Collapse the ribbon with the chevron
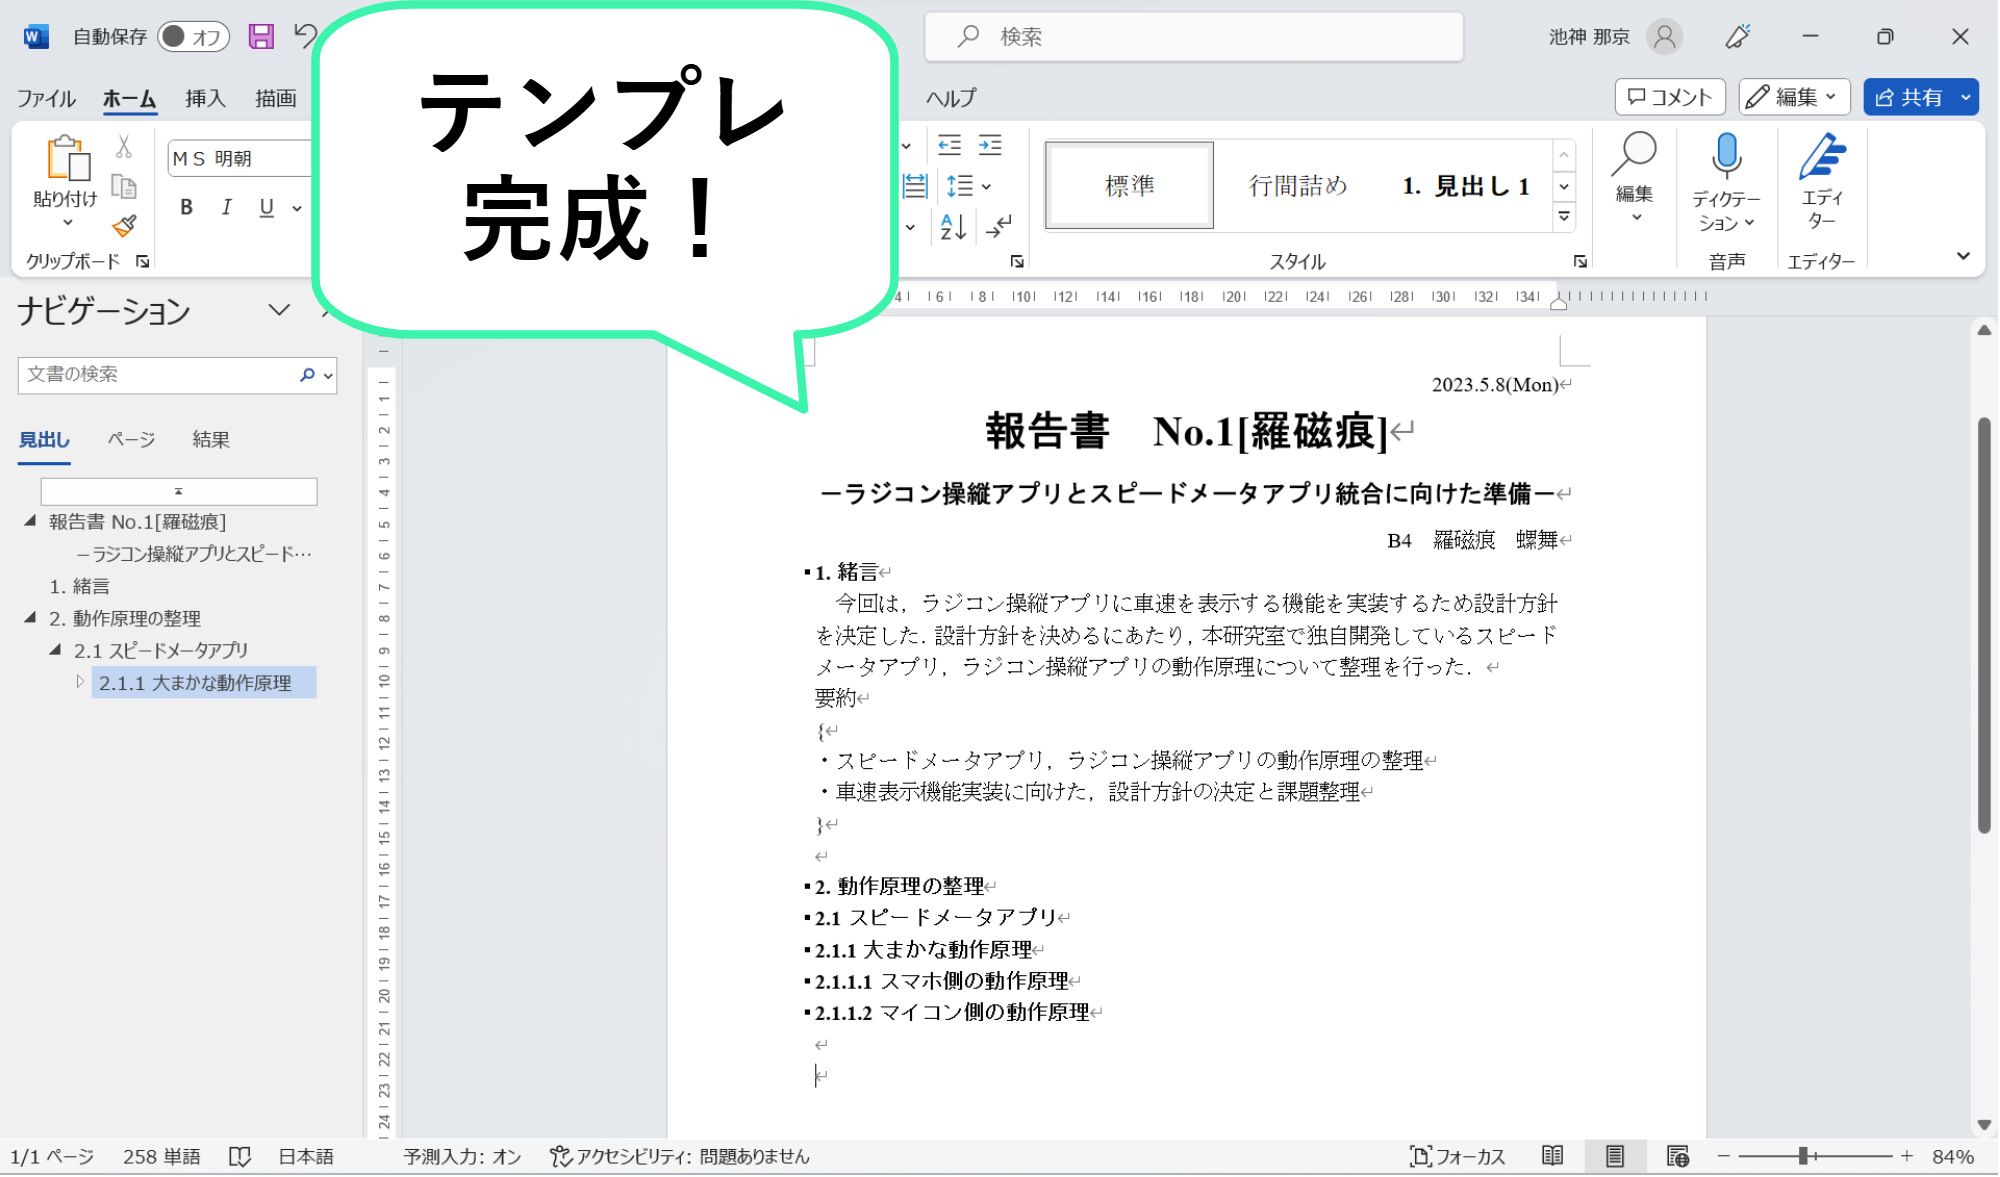The height and width of the screenshot is (1177, 2000). click(x=1963, y=256)
